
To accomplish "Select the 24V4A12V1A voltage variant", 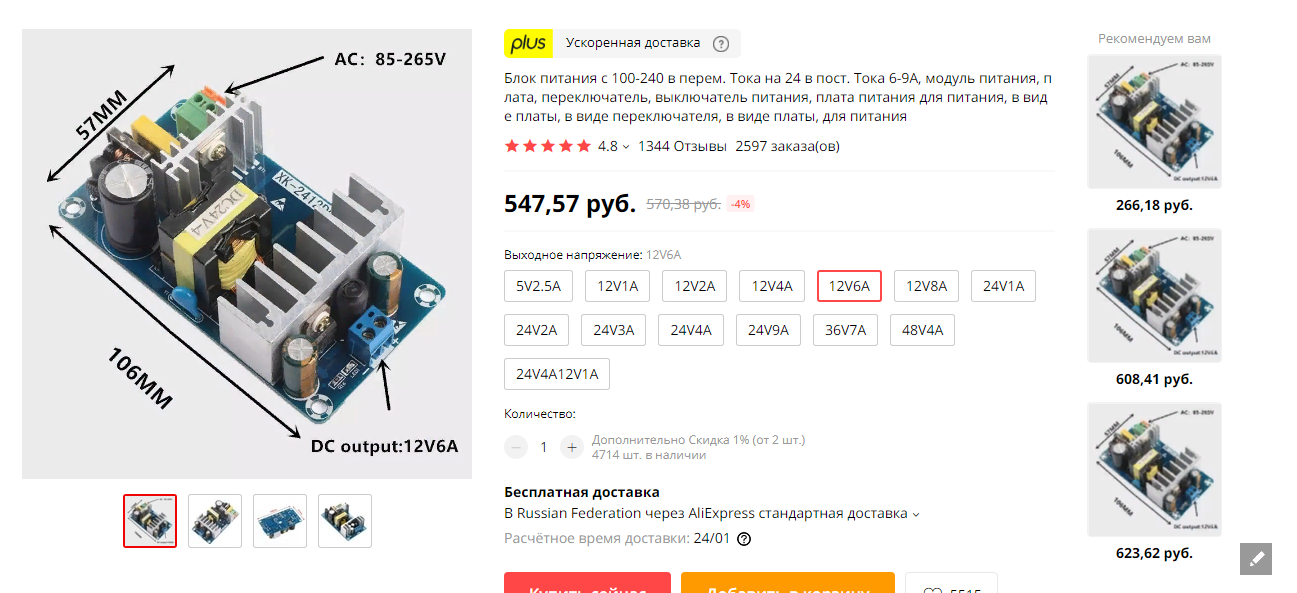I will (557, 374).
